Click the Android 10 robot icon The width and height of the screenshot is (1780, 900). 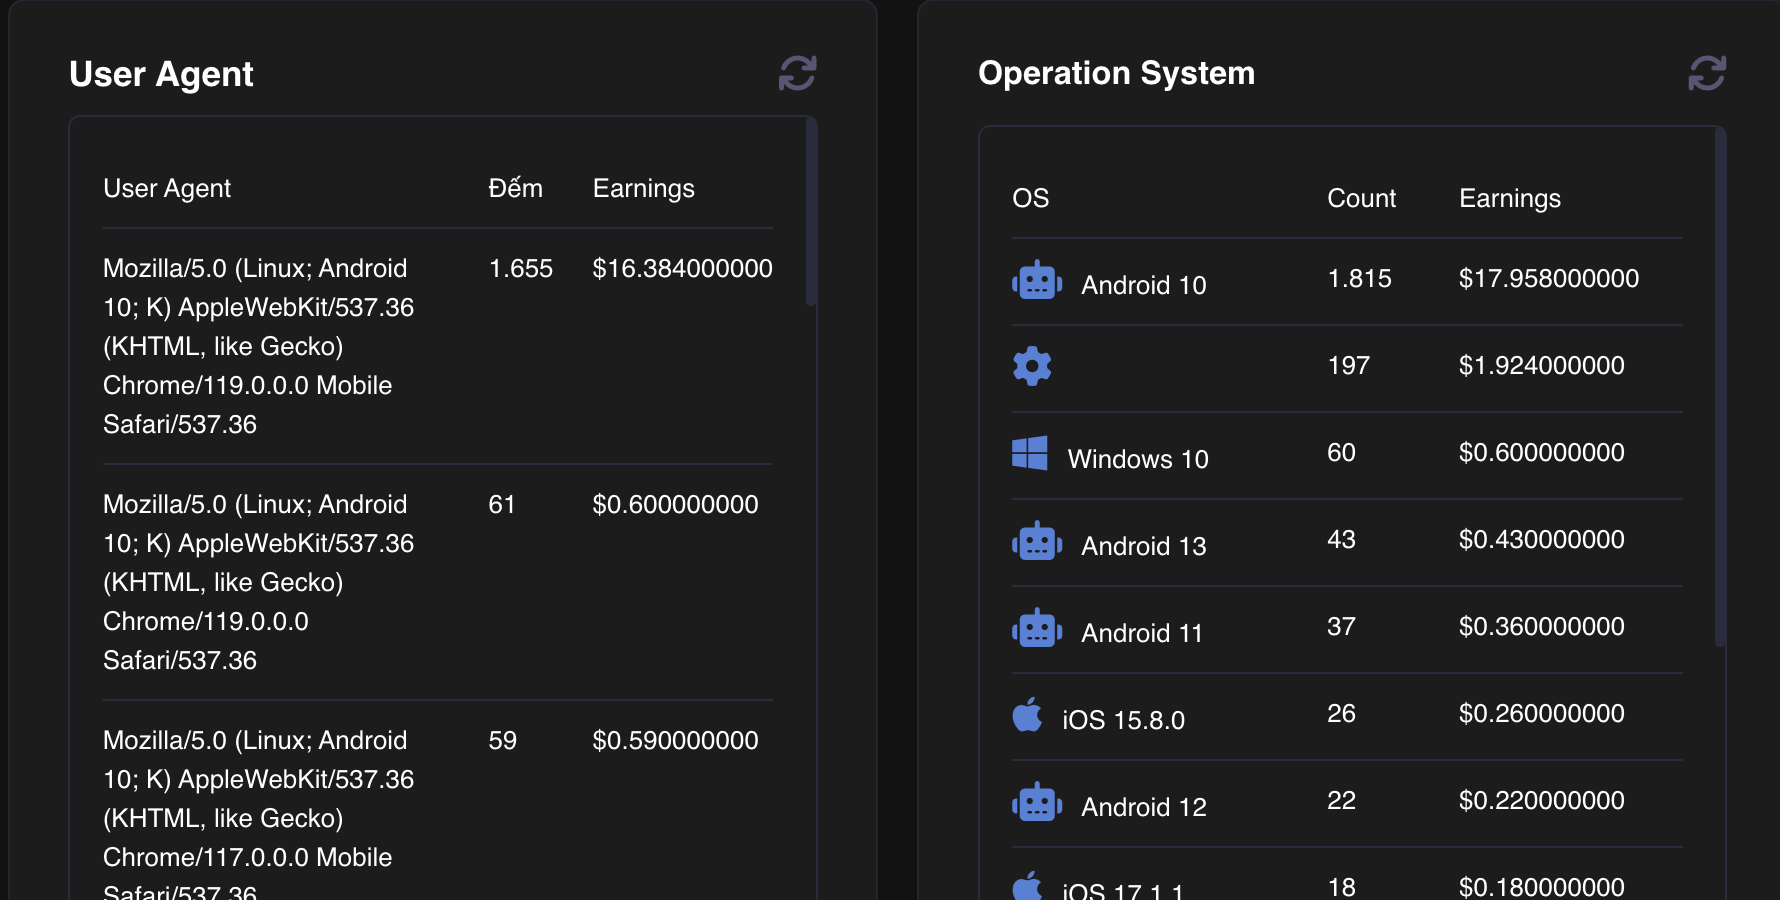coord(1036,281)
